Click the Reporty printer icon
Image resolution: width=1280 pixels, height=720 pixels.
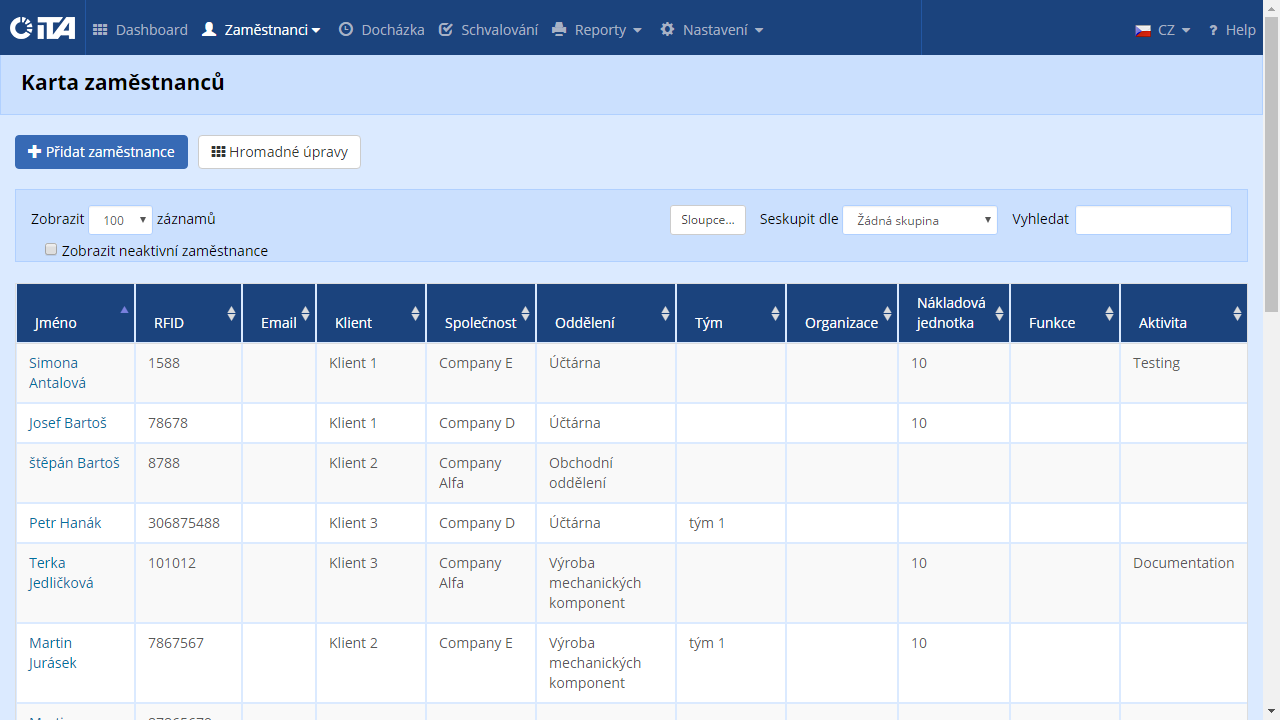pos(560,30)
